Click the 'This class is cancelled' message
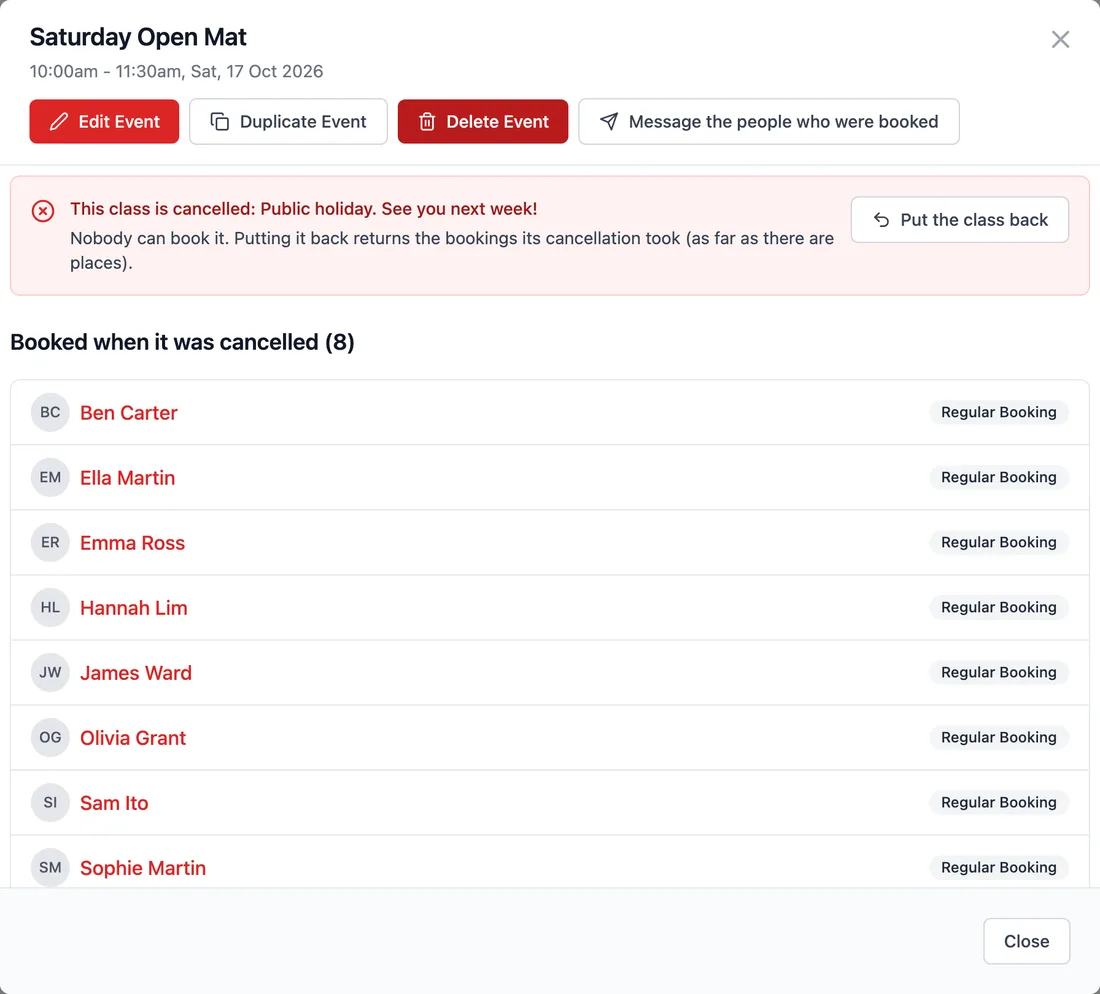The width and height of the screenshot is (1100, 994). point(303,209)
